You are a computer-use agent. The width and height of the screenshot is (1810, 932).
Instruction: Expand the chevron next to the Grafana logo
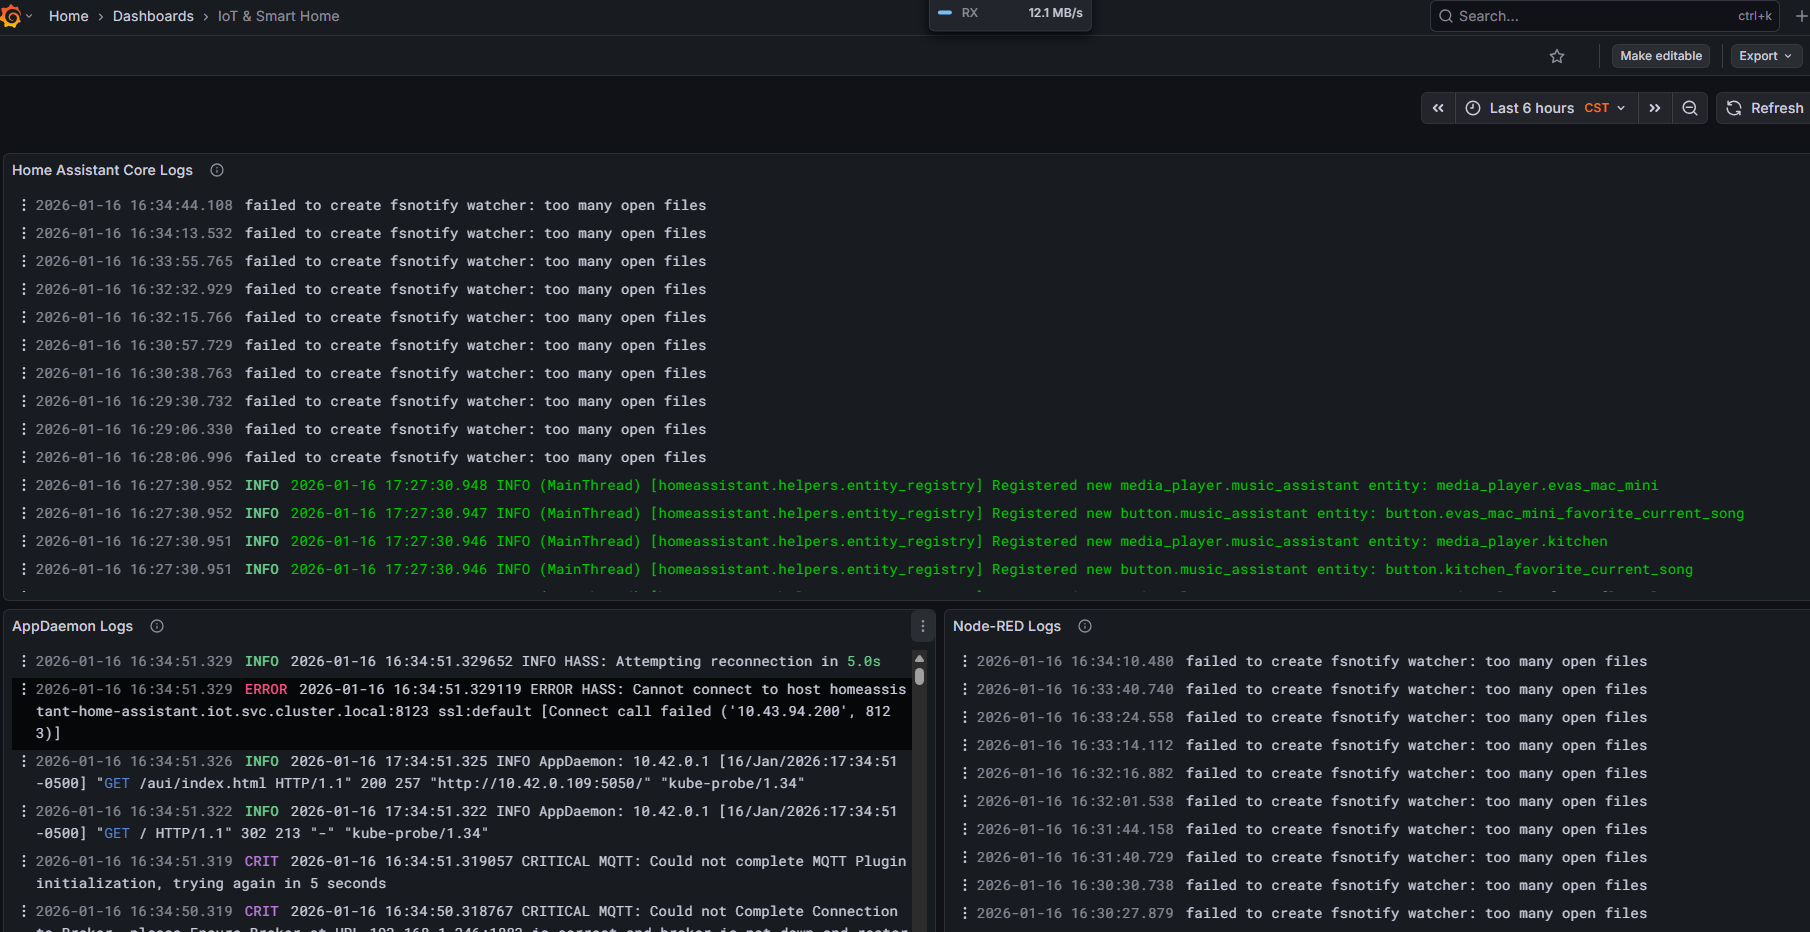31,15
